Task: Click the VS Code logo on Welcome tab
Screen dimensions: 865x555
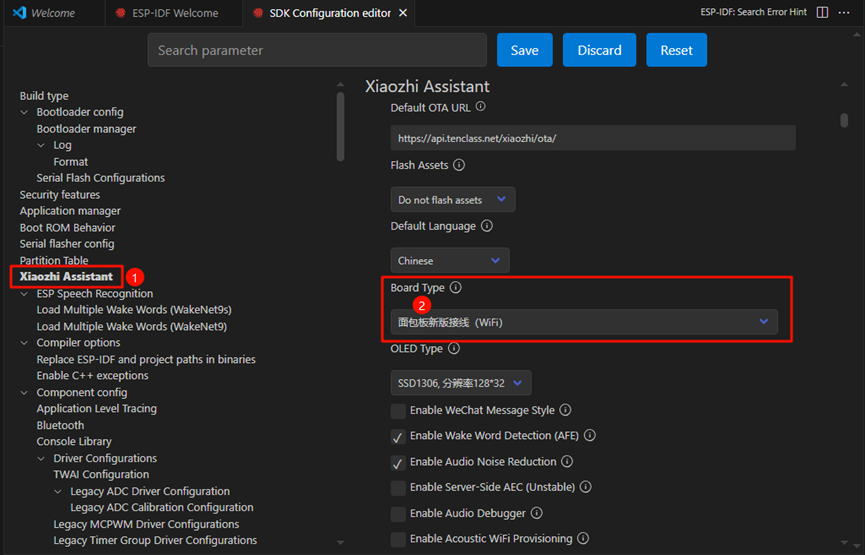Action: 19,13
